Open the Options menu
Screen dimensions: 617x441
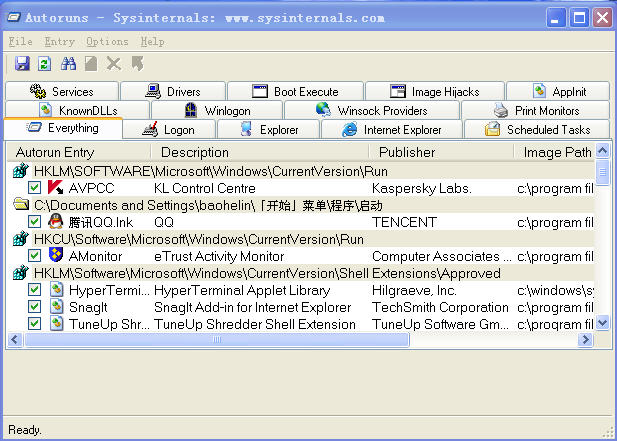click(x=107, y=41)
